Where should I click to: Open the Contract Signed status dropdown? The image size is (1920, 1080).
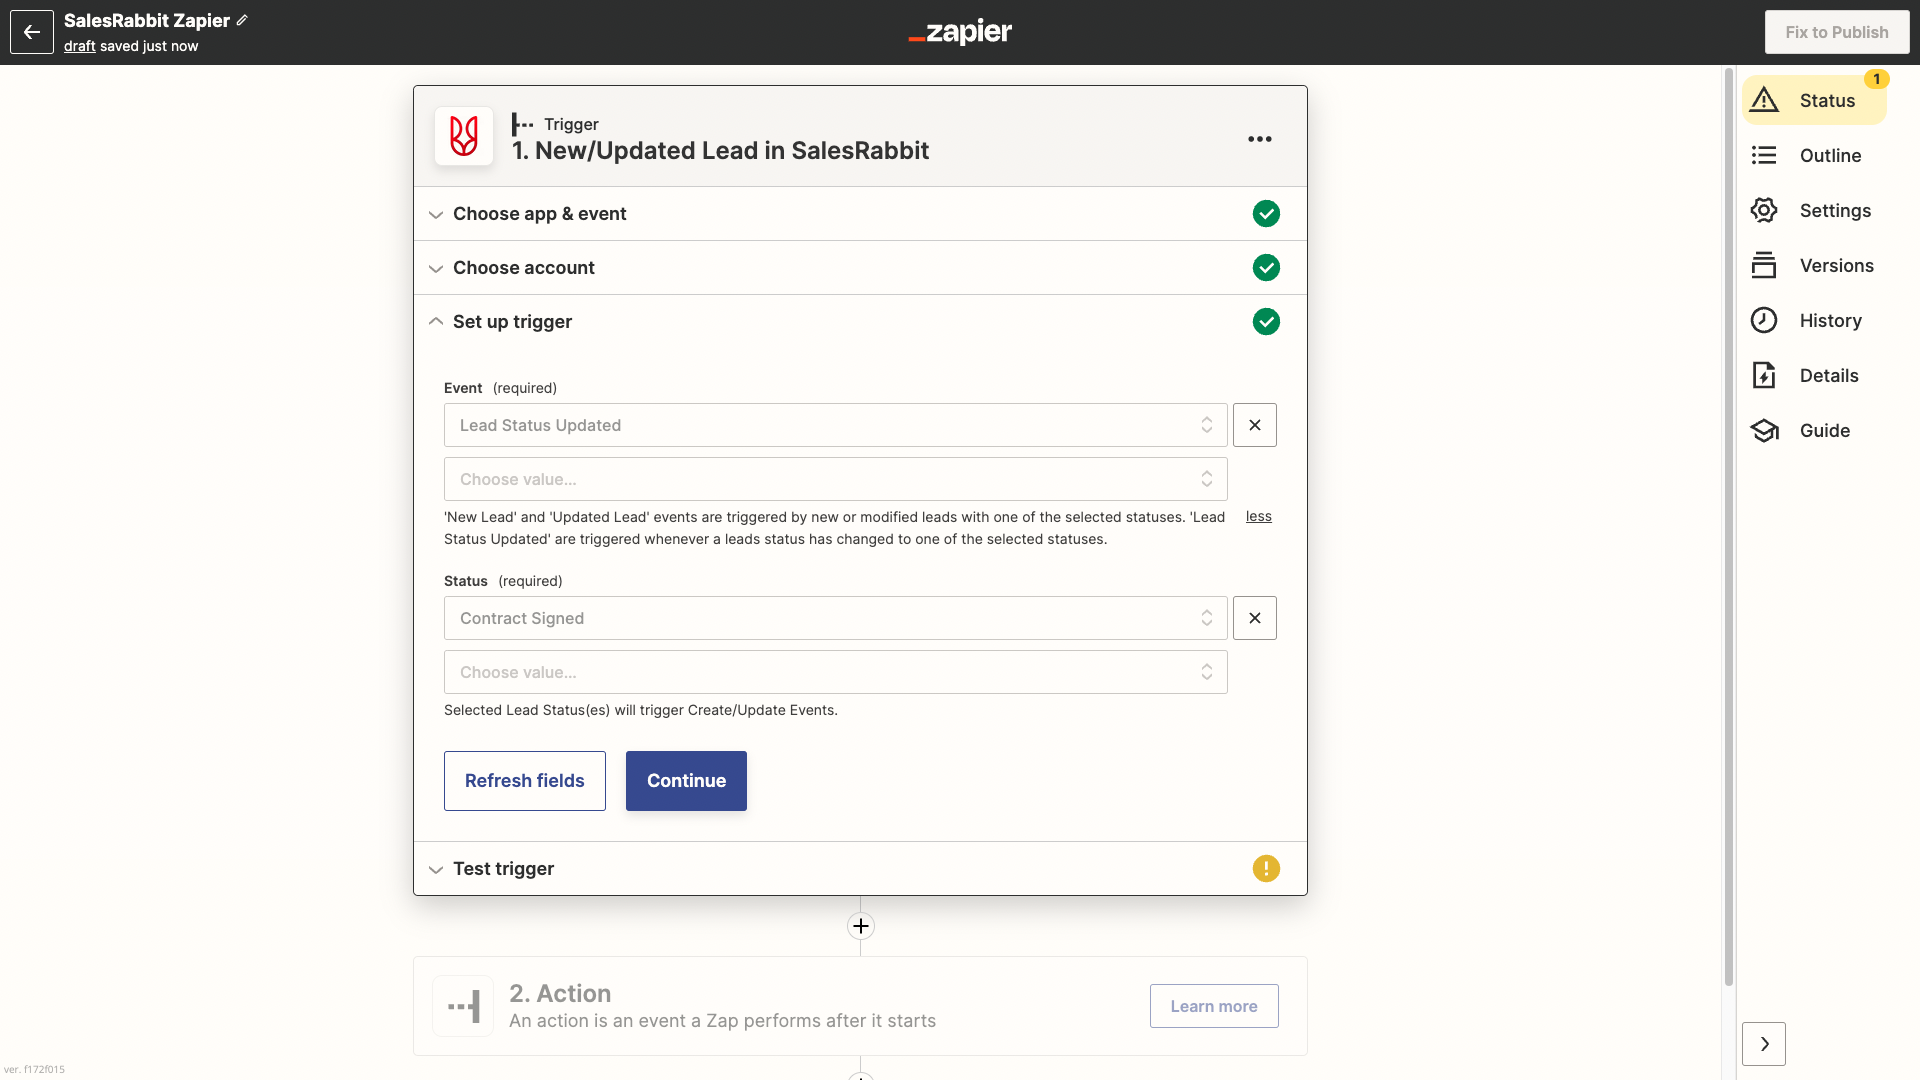coord(836,618)
